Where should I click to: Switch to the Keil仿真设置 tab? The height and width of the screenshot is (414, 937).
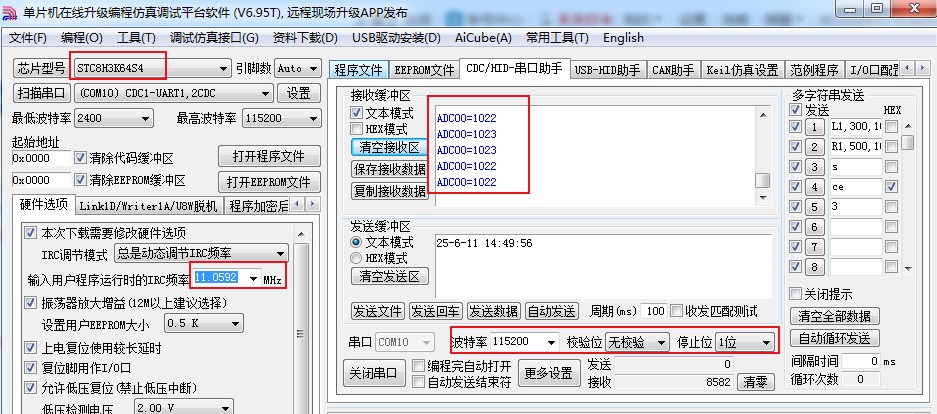(742, 70)
